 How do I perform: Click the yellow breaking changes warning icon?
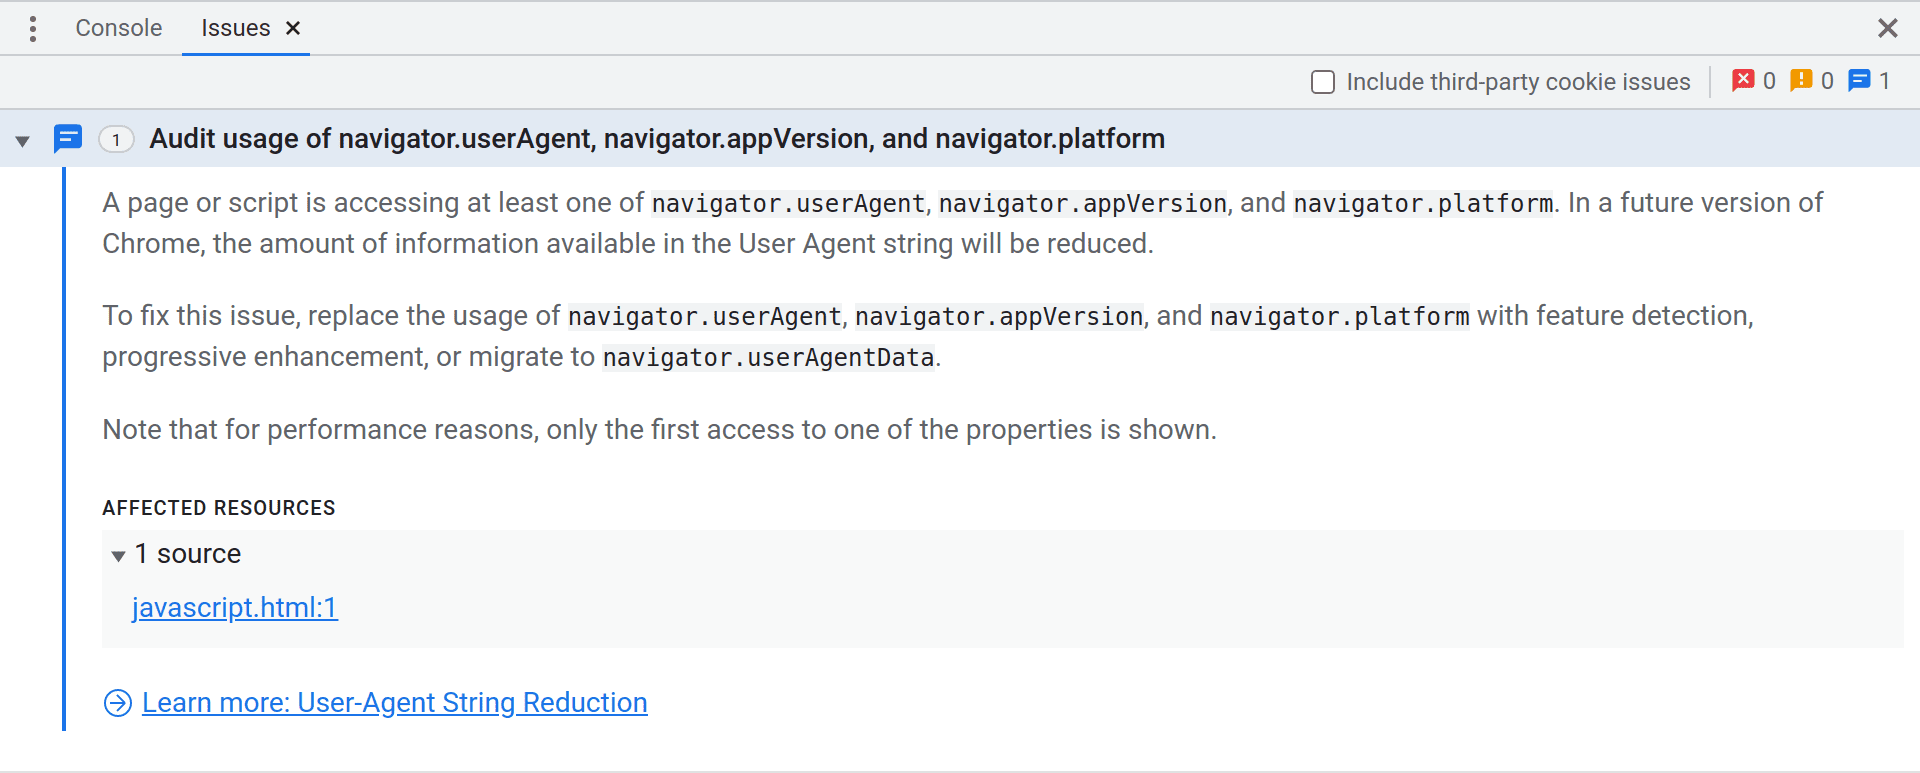click(1801, 81)
